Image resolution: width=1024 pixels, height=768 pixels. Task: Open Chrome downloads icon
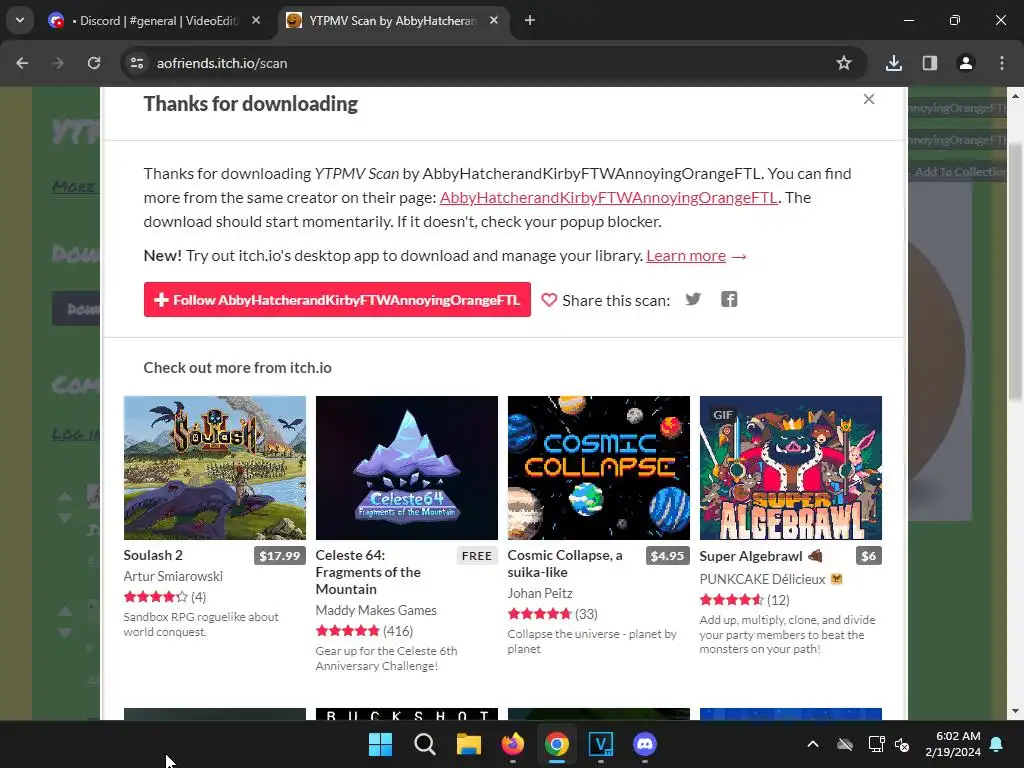894,63
